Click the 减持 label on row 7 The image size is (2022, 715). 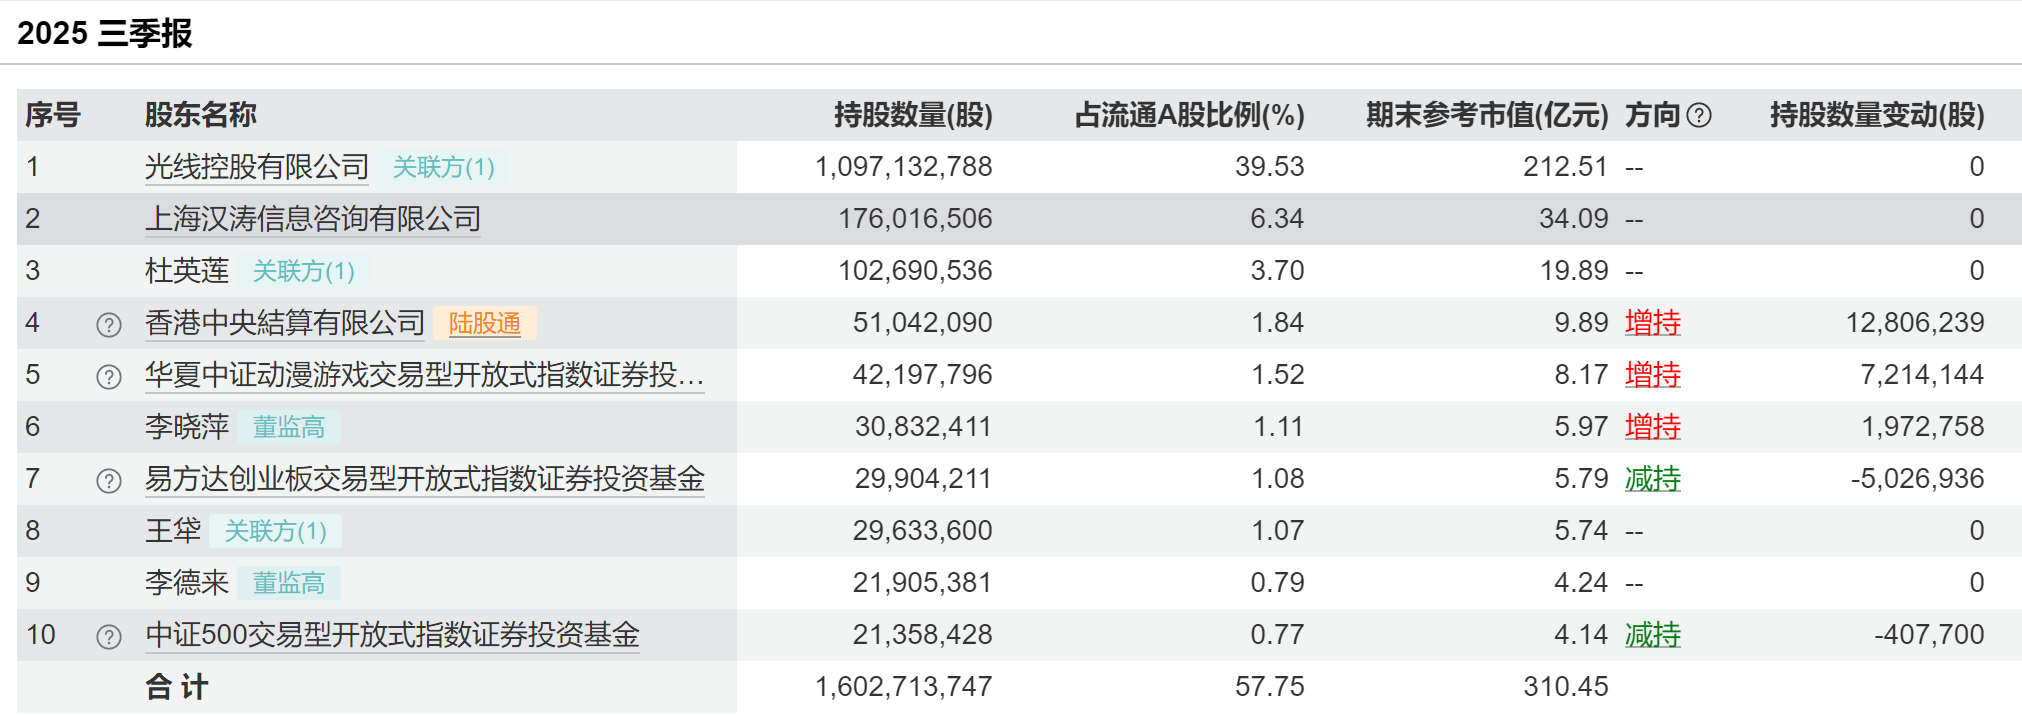click(x=1652, y=478)
